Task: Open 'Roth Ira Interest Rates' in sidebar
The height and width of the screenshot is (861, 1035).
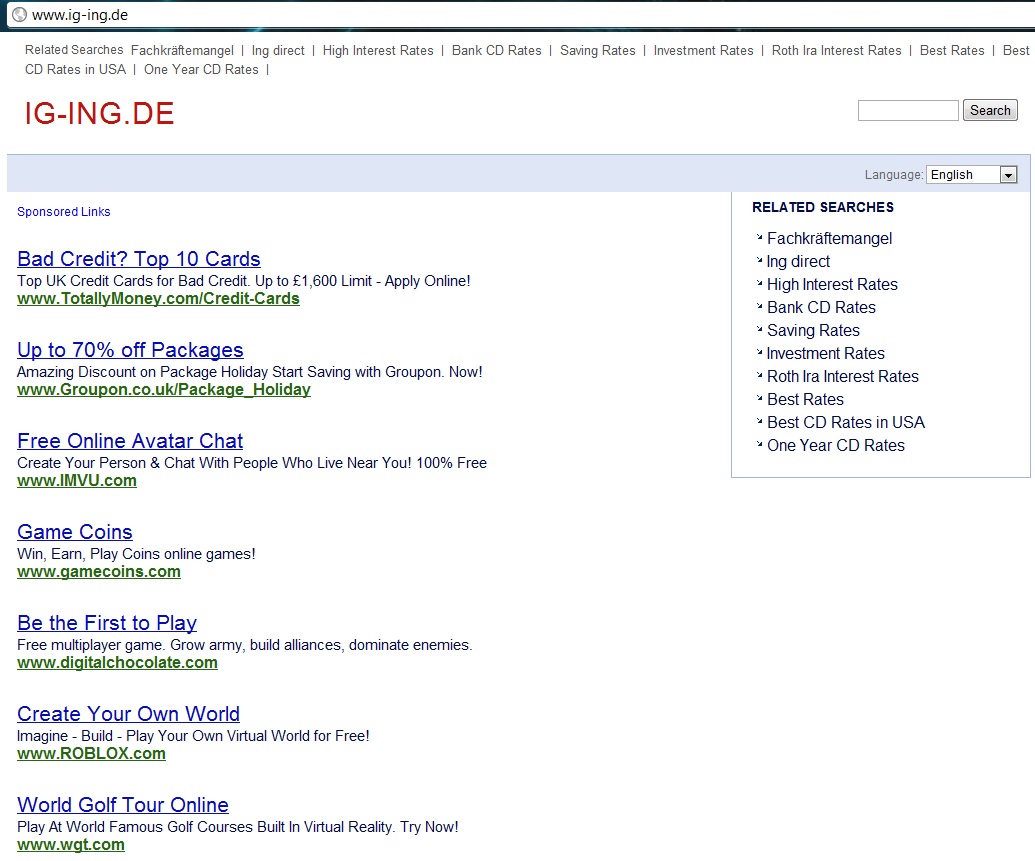Action: point(843,376)
